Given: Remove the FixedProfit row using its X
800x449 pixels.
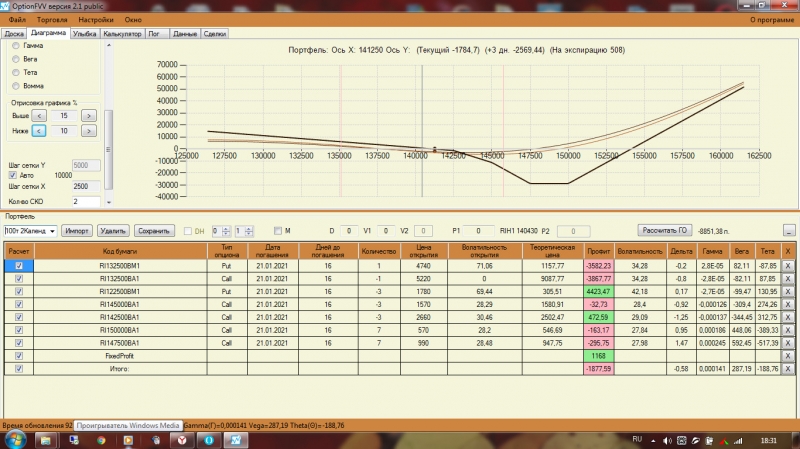Looking at the screenshot, I should (x=788, y=356).
